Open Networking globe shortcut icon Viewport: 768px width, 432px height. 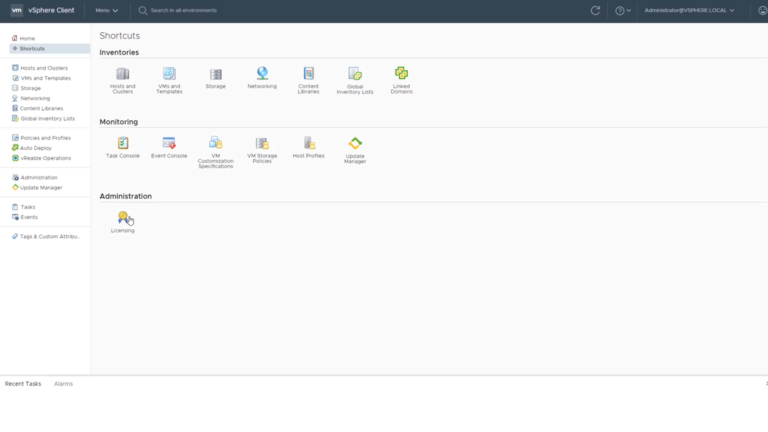pyautogui.click(x=262, y=73)
